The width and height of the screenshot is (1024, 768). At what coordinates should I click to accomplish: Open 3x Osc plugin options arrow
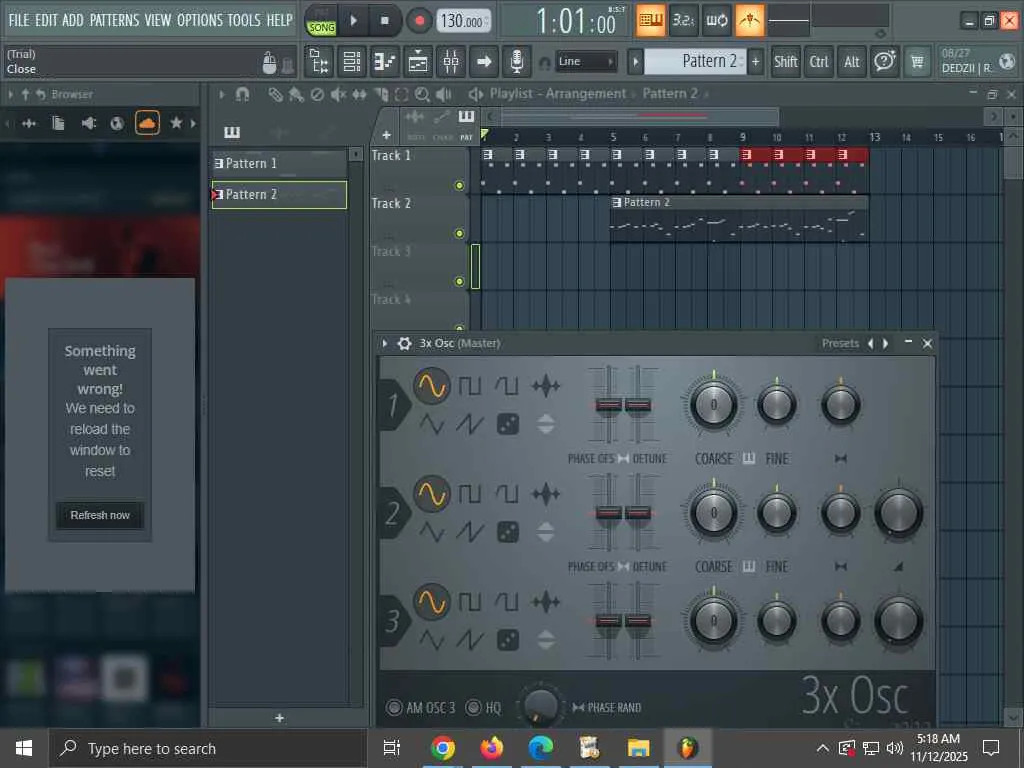(385, 344)
